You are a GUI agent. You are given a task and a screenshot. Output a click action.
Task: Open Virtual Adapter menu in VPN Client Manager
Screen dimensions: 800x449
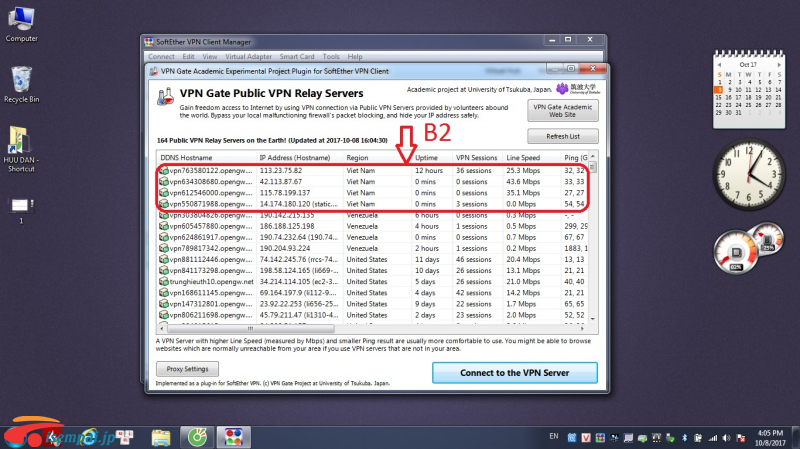pyautogui.click(x=248, y=57)
